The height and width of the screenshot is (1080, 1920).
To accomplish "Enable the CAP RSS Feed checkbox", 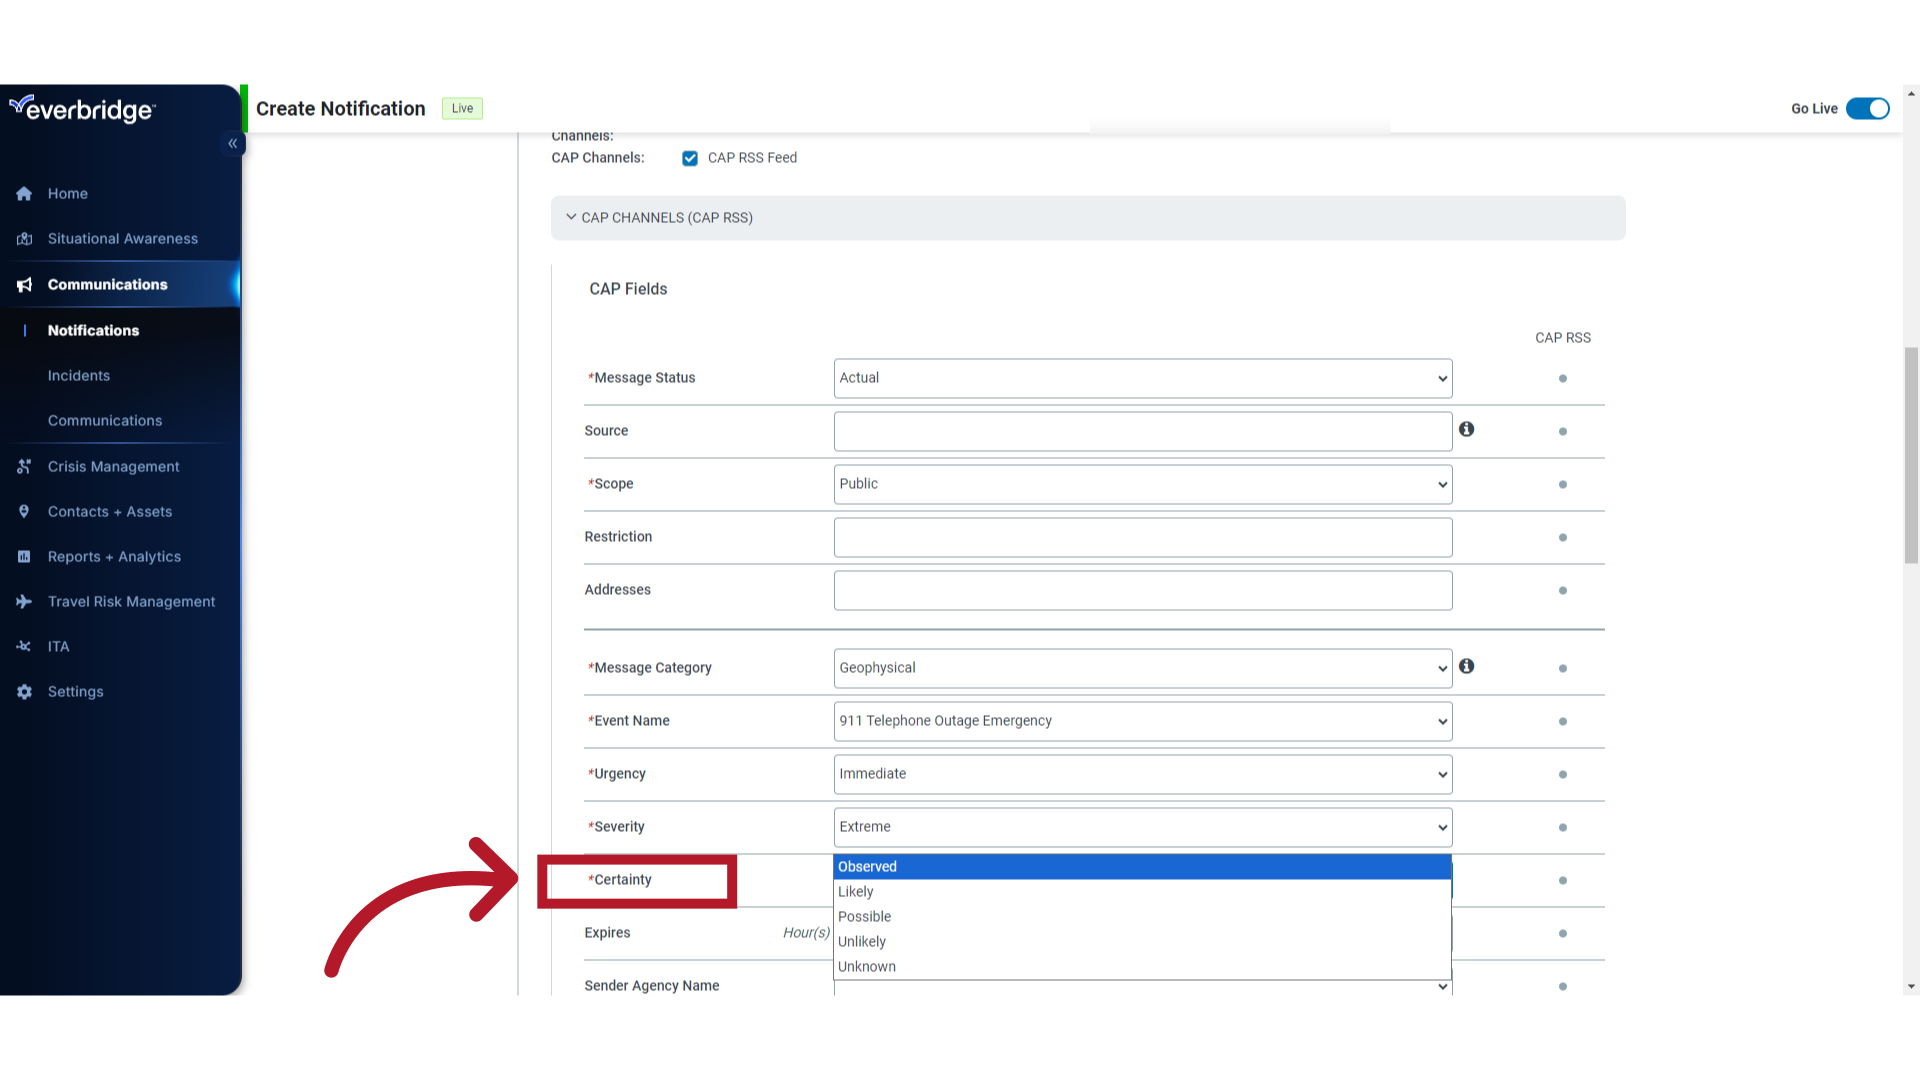I will [x=690, y=157].
